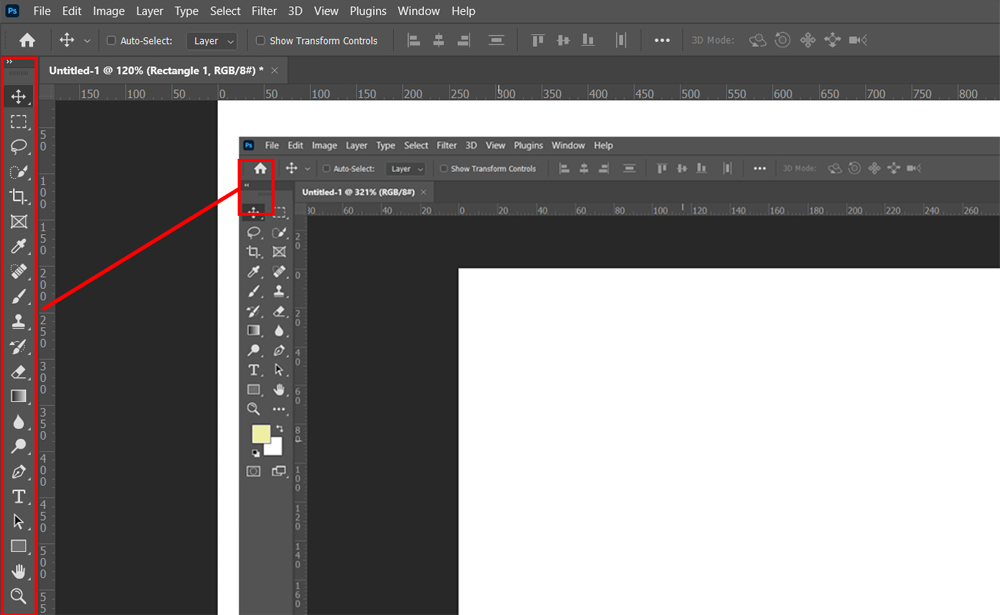Select the Frame tool in the single-column toolbar
This screenshot has height=615, width=1000.
[18, 221]
